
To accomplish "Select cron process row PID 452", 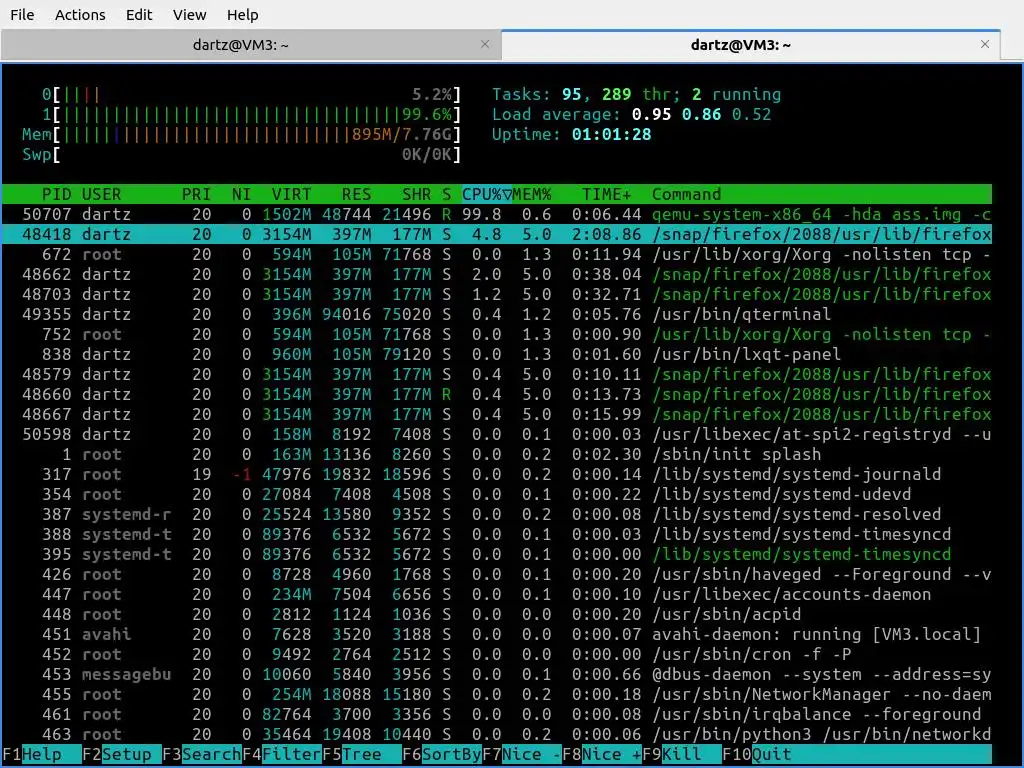I will point(497,654).
